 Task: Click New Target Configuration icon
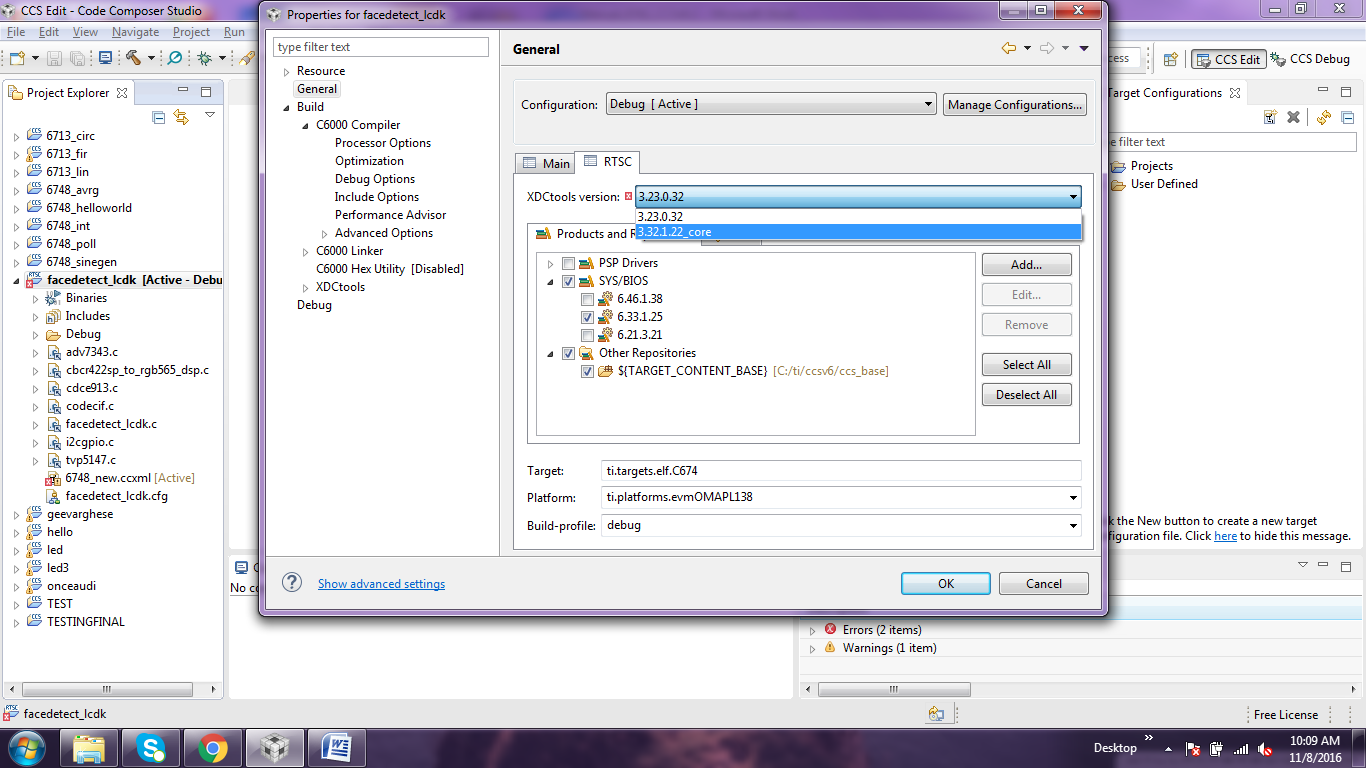click(1270, 117)
